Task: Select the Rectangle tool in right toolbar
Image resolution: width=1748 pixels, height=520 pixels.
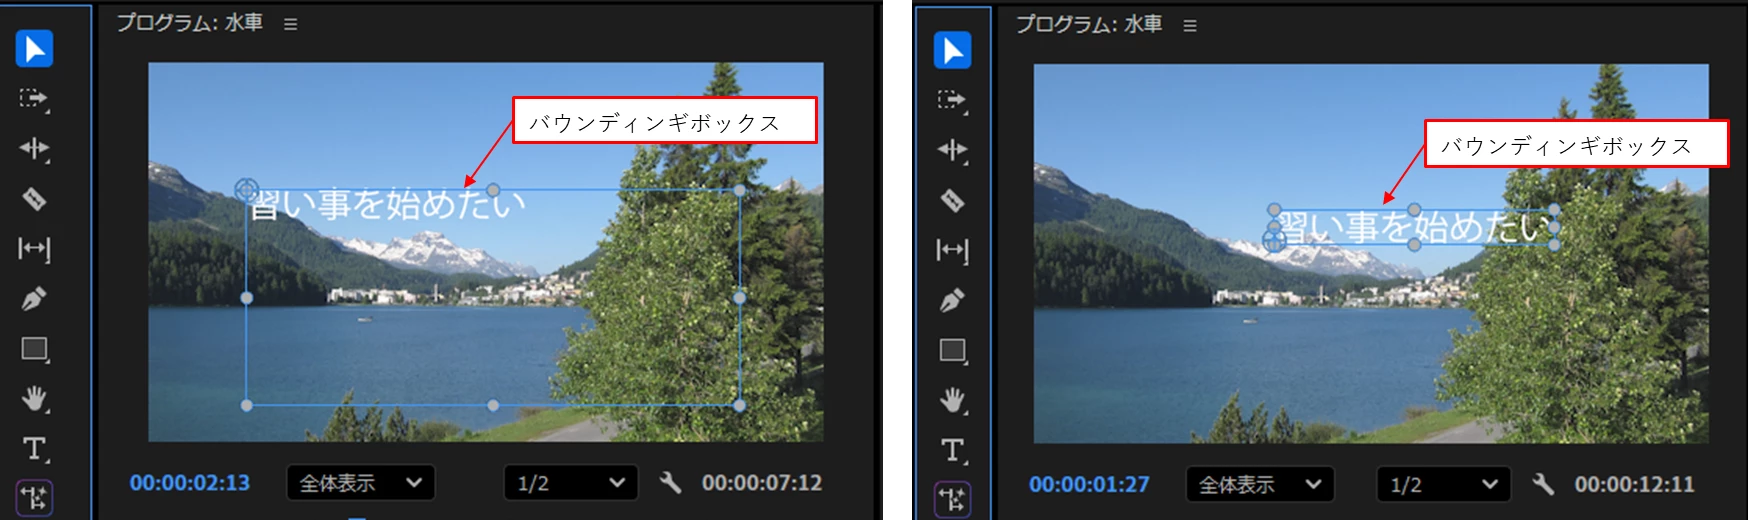Action: tap(952, 350)
